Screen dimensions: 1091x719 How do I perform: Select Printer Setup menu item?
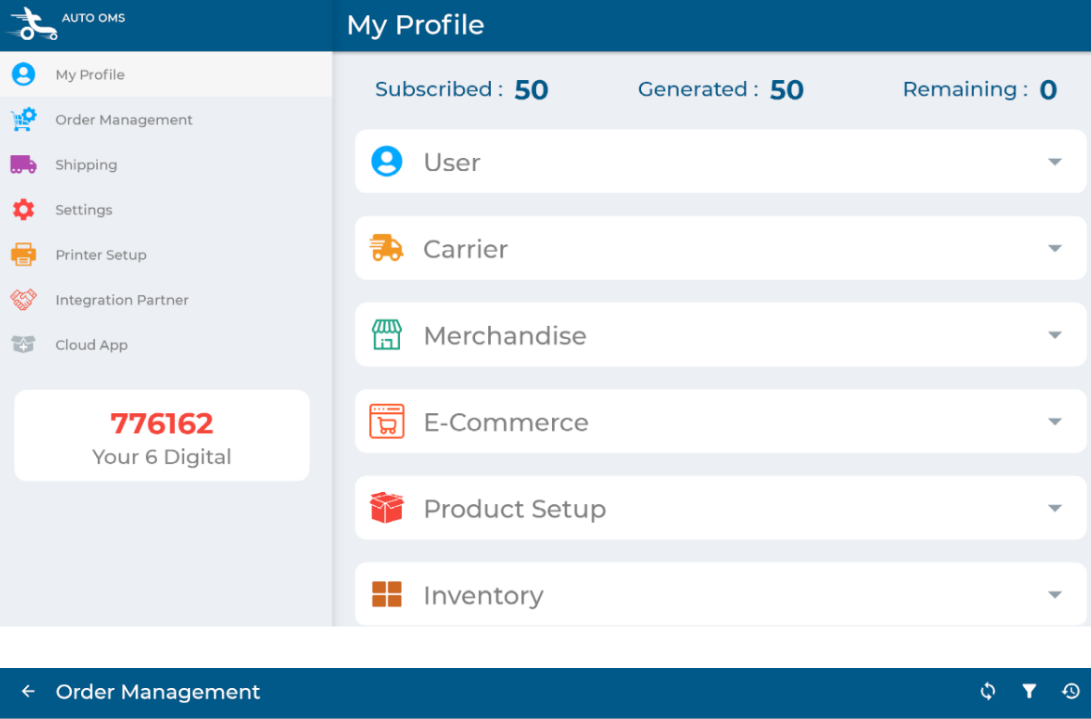point(166,255)
